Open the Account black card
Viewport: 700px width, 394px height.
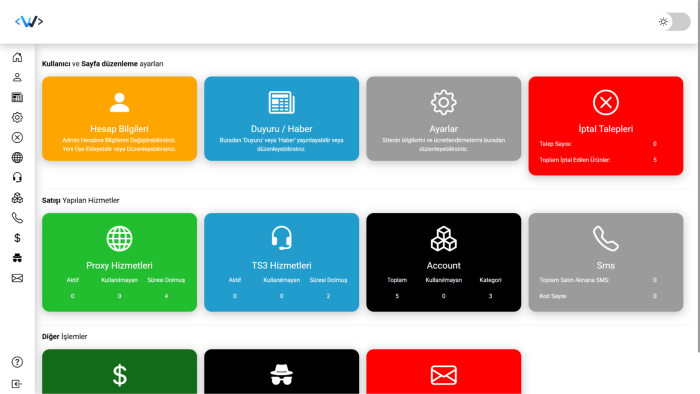(443, 262)
